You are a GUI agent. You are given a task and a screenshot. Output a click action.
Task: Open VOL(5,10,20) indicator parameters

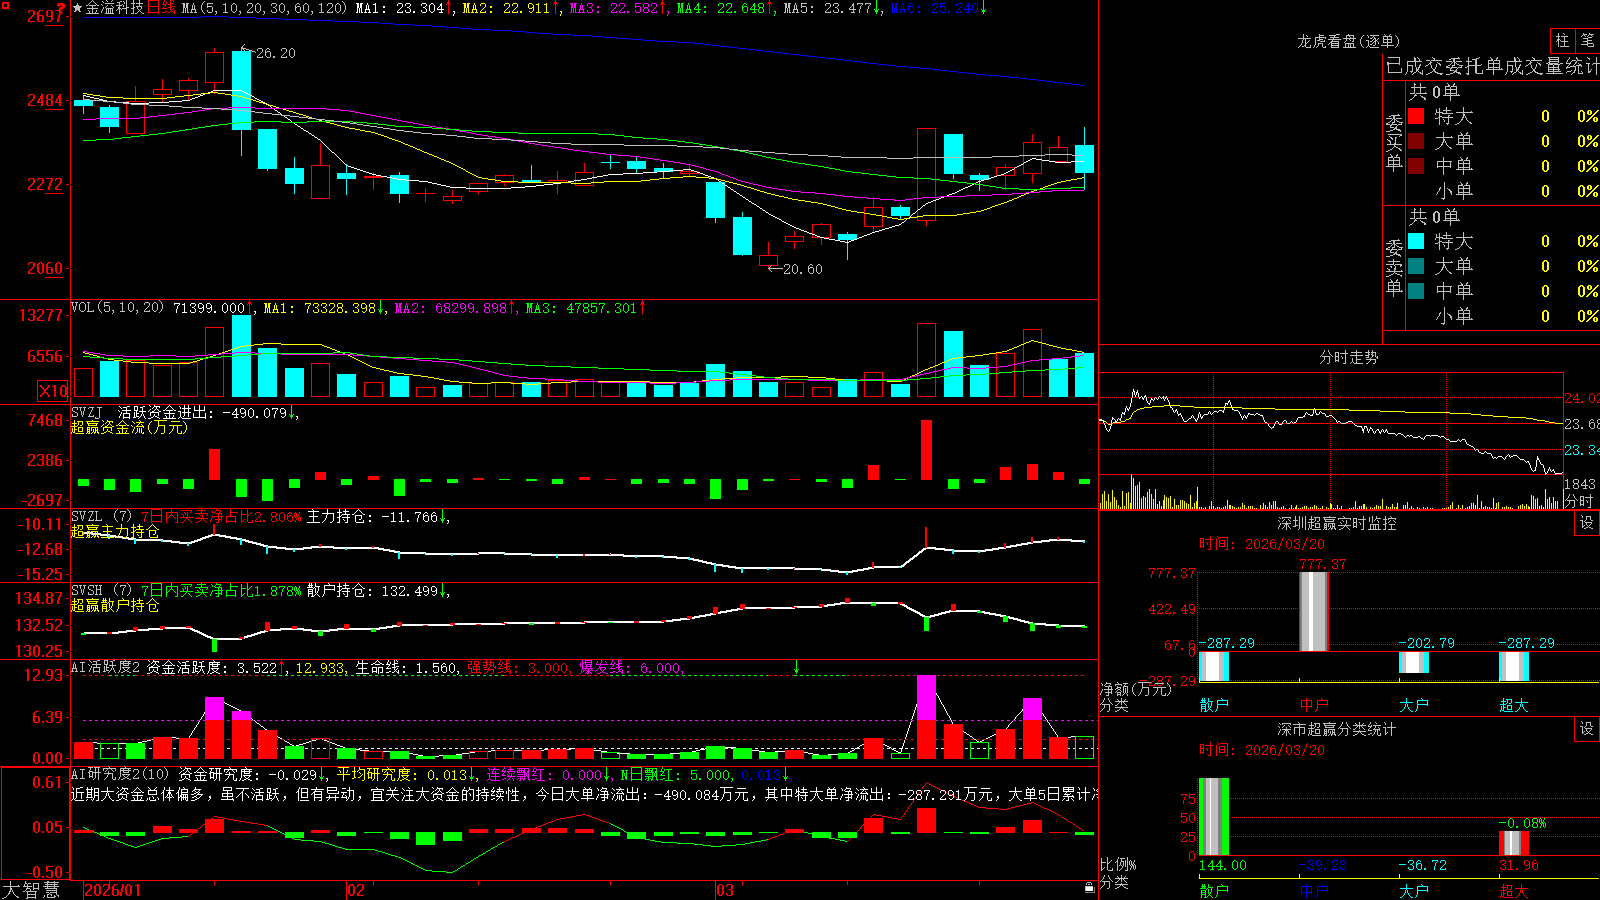118,308
